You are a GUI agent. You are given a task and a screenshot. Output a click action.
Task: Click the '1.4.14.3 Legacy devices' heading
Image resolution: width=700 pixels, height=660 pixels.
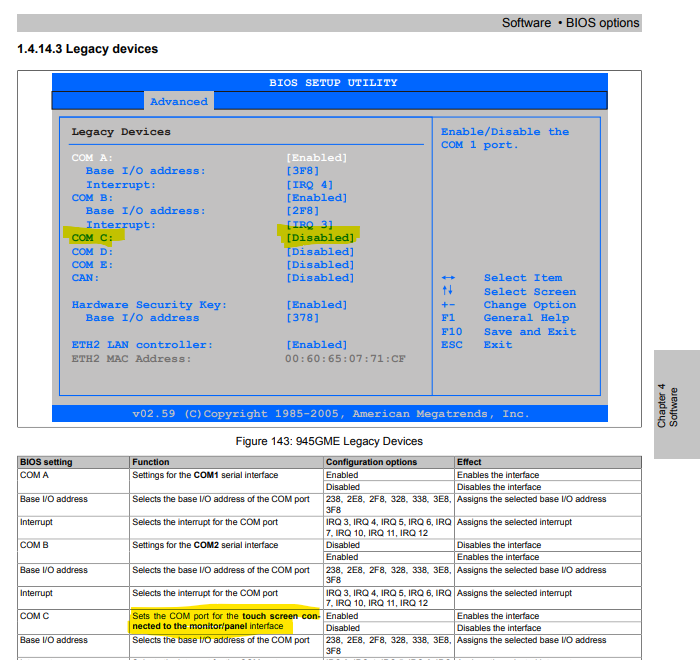[88, 49]
